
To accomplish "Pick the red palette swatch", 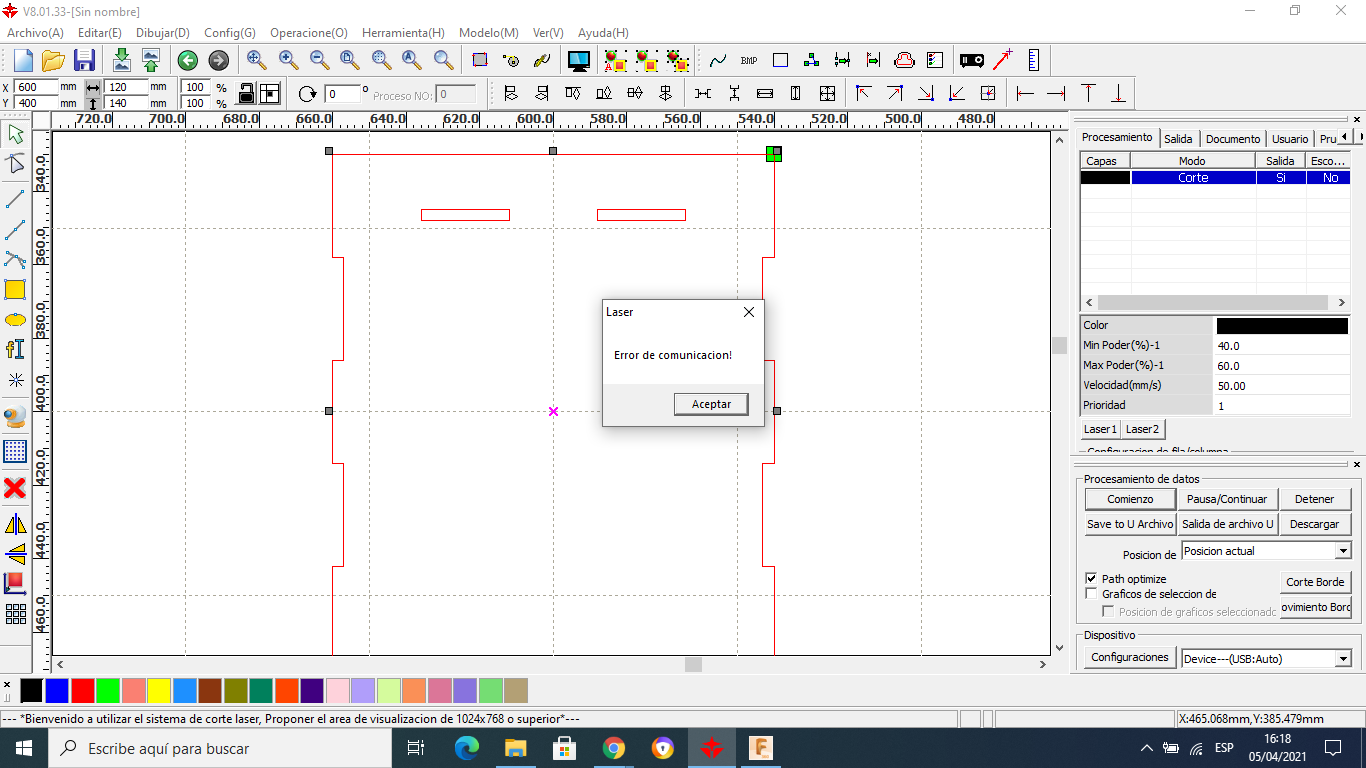I will 83,690.
